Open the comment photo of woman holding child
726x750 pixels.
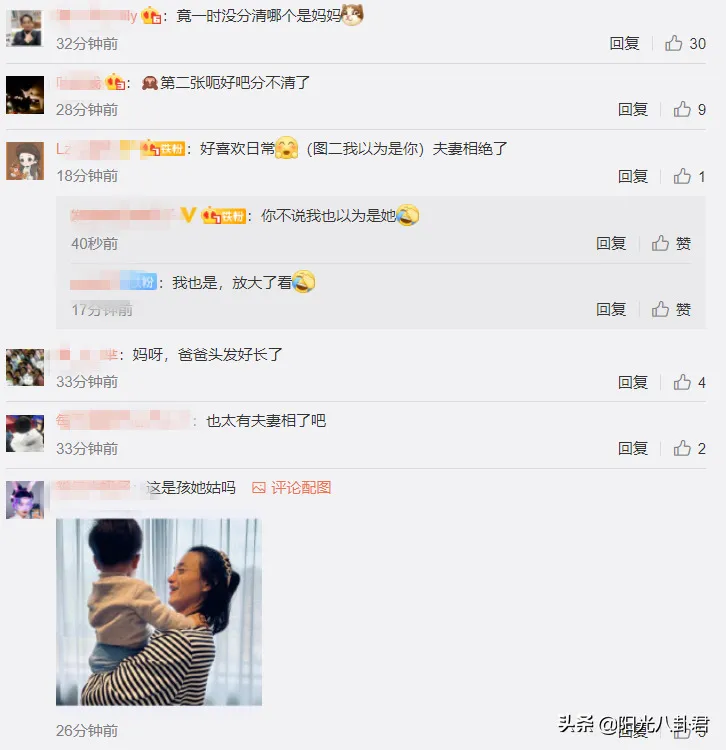click(159, 612)
